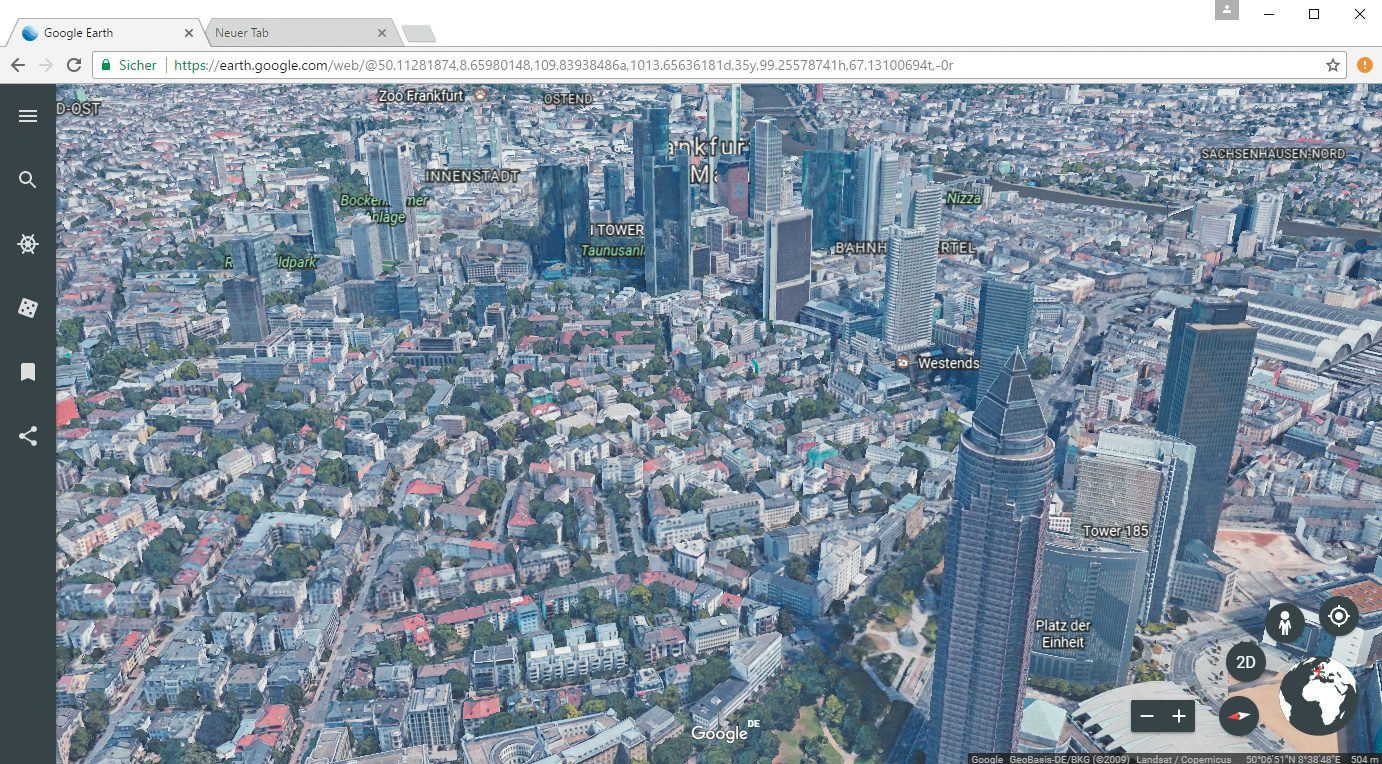
Task: Click the globe overview thumbnail
Action: (1318, 696)
